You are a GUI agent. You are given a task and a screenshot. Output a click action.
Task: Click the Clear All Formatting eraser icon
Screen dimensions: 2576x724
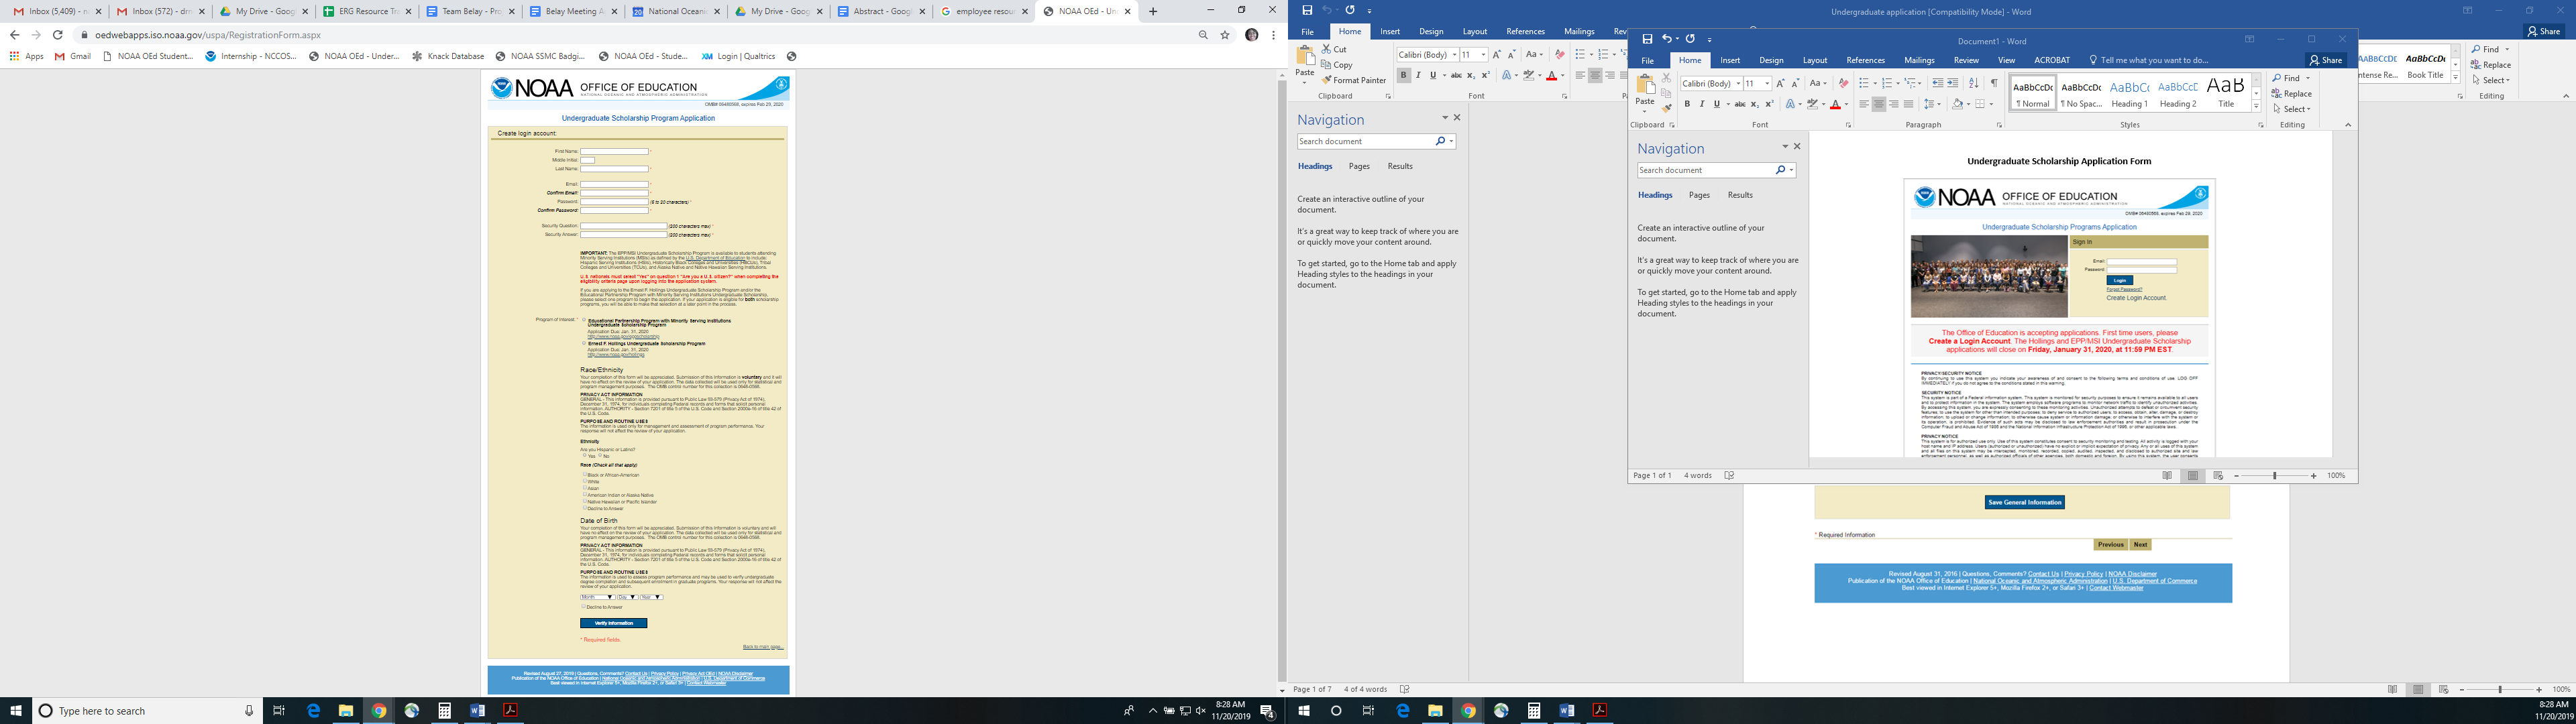coord(1843,83)
